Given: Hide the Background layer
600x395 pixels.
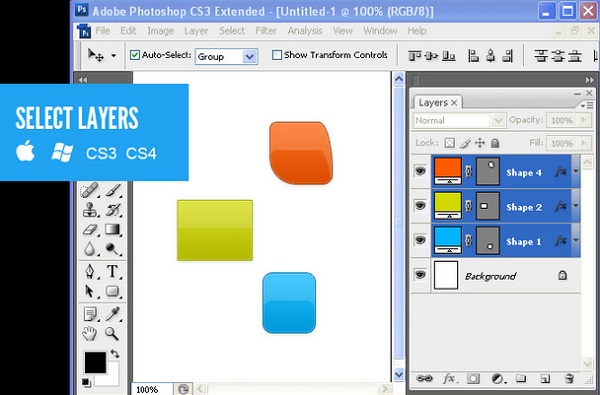Looking at the screenshot, I should coord(420,275).
